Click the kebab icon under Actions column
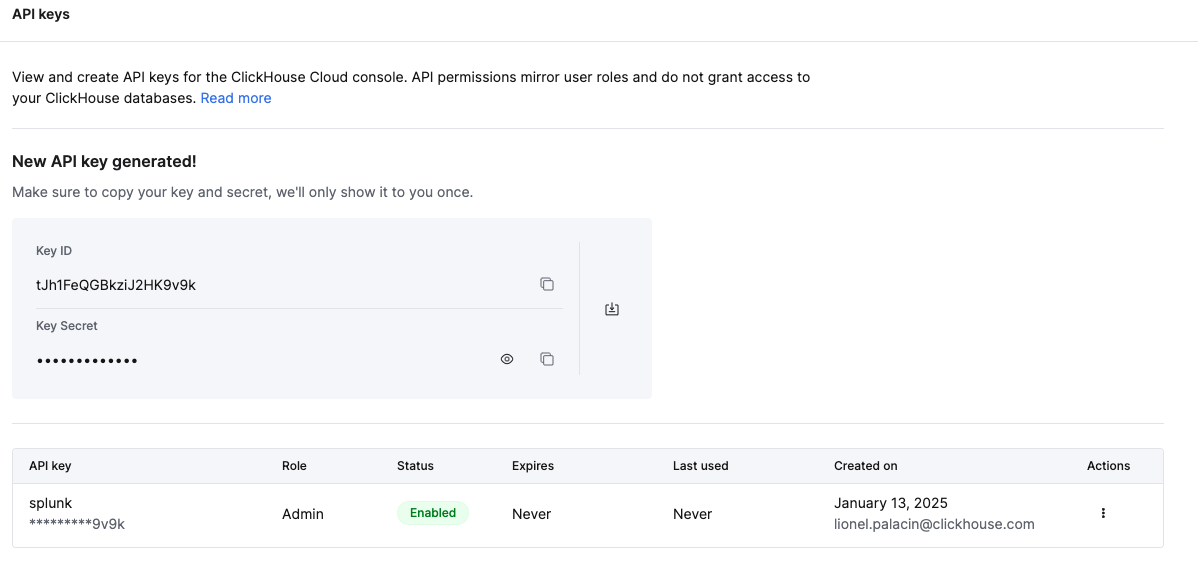The height and width of the screenshot is (583, 1198). pos(1102,512)
